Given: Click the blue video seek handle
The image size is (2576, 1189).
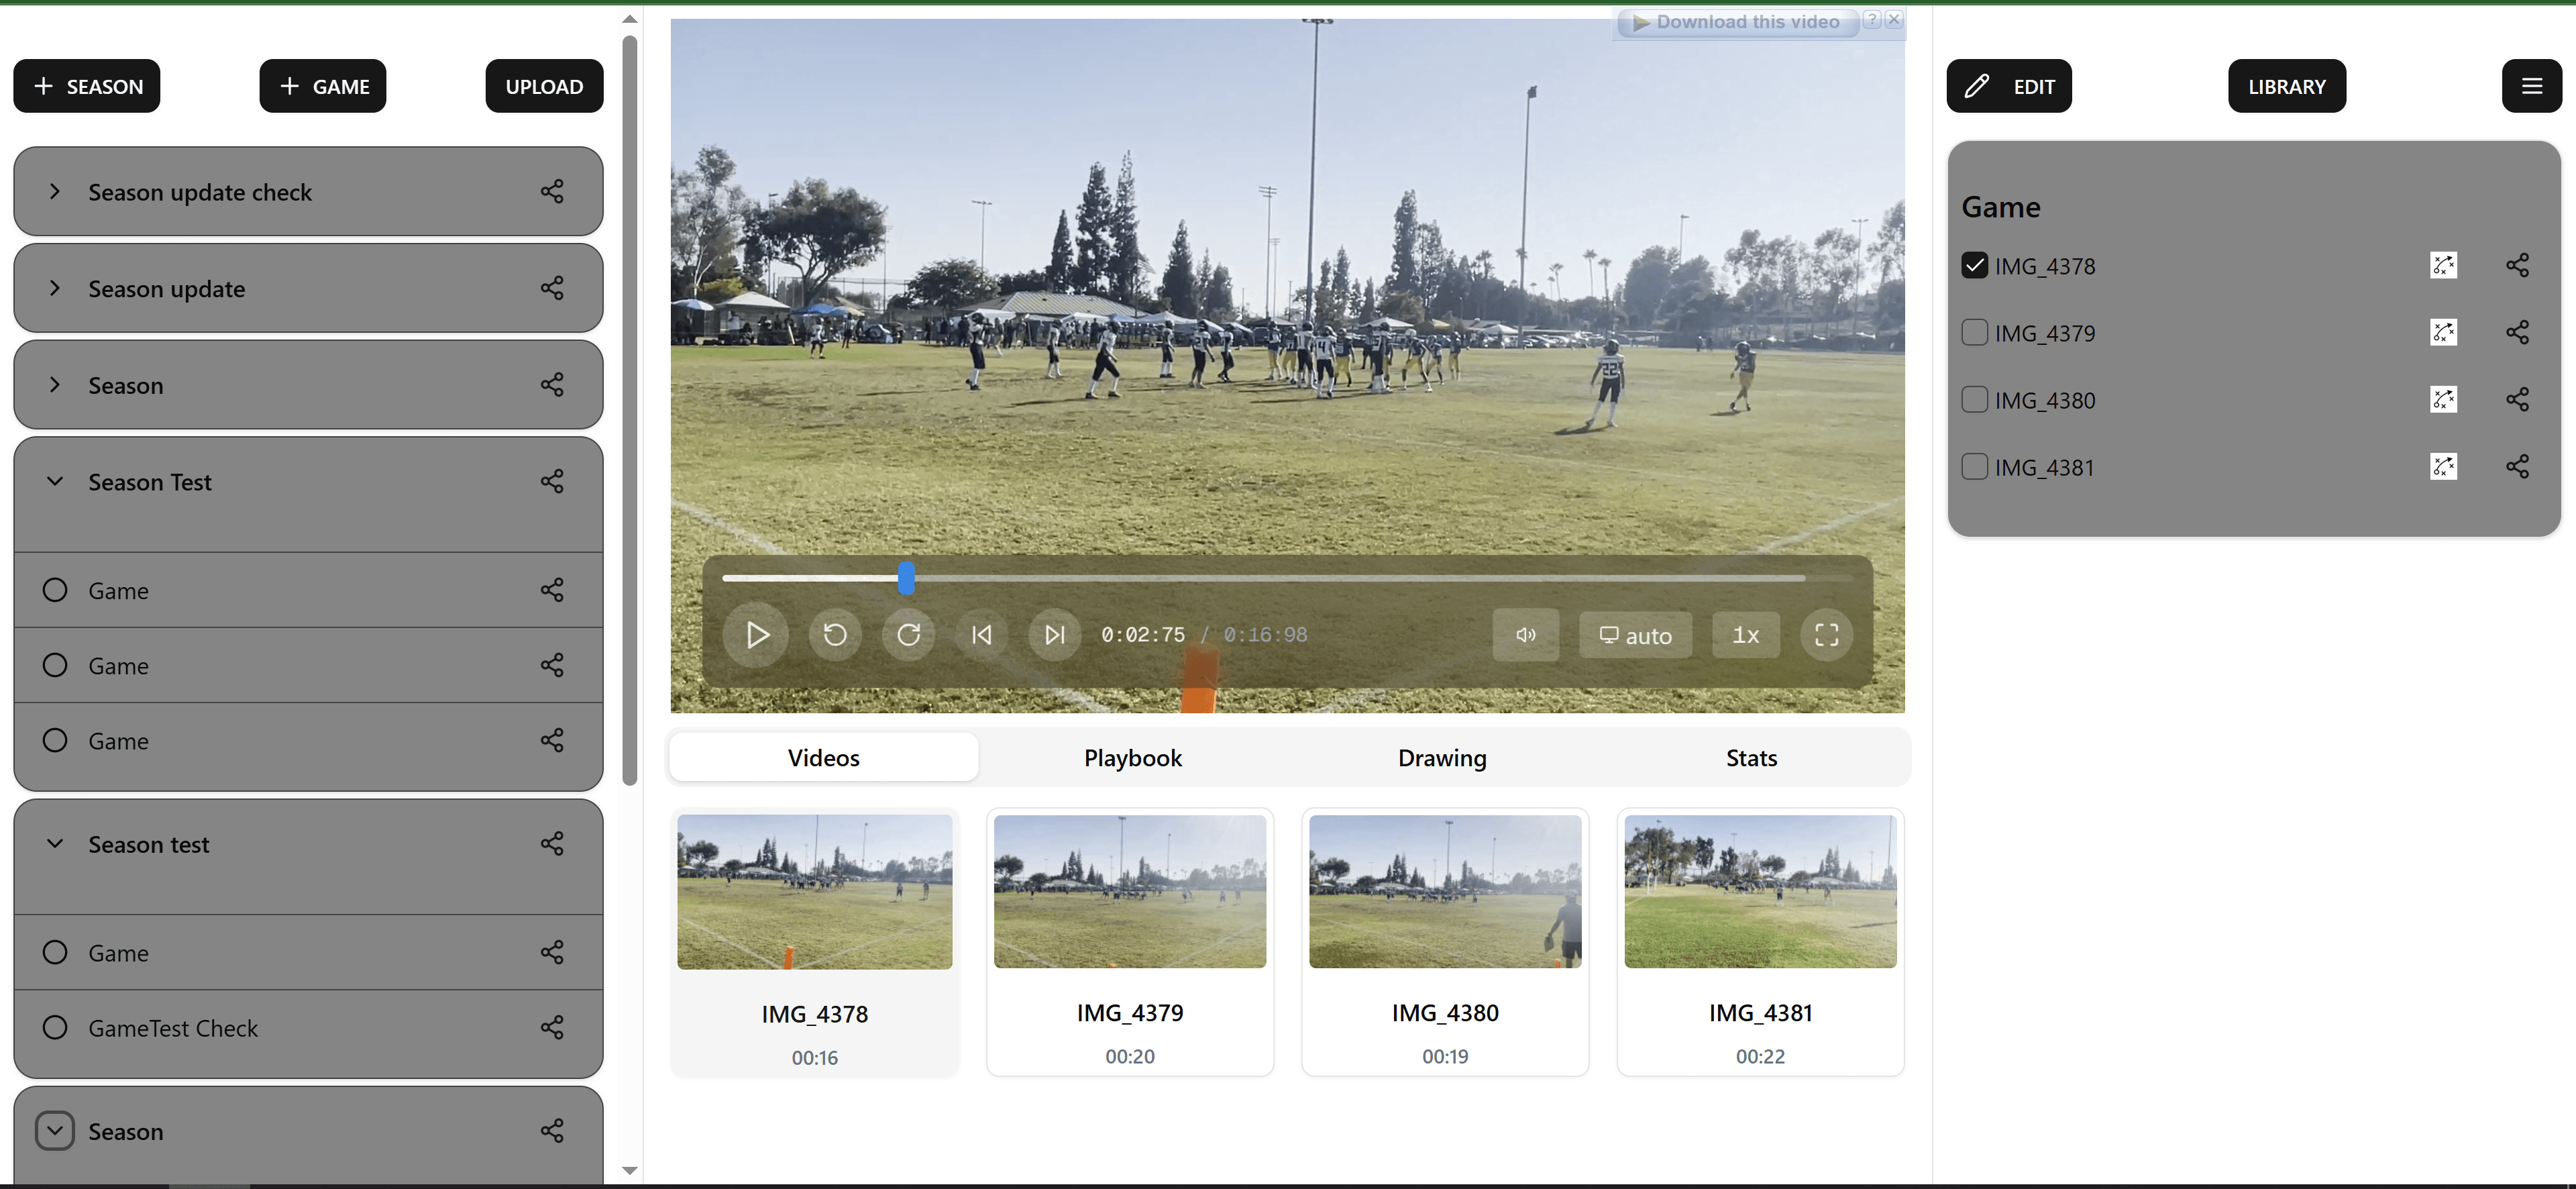Looking at the screenshot, I should click(906, 578).
